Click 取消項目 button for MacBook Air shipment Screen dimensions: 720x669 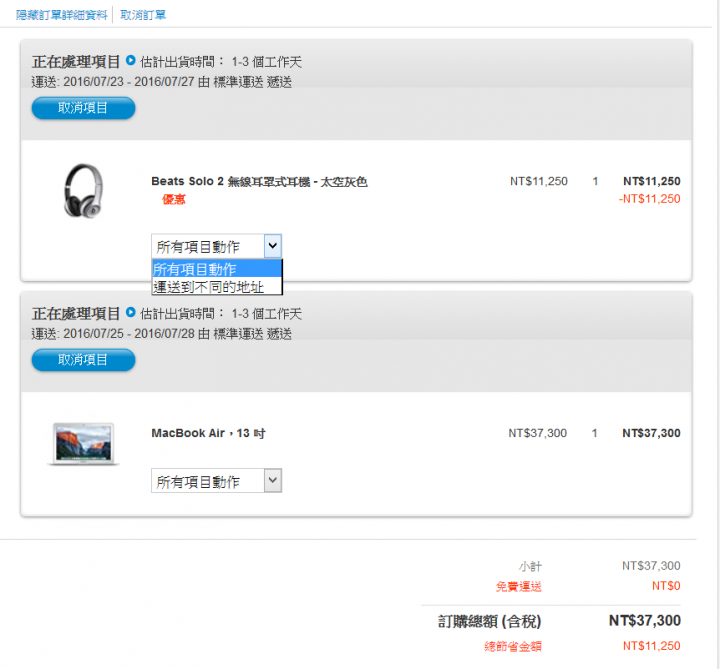pos(83,360)
